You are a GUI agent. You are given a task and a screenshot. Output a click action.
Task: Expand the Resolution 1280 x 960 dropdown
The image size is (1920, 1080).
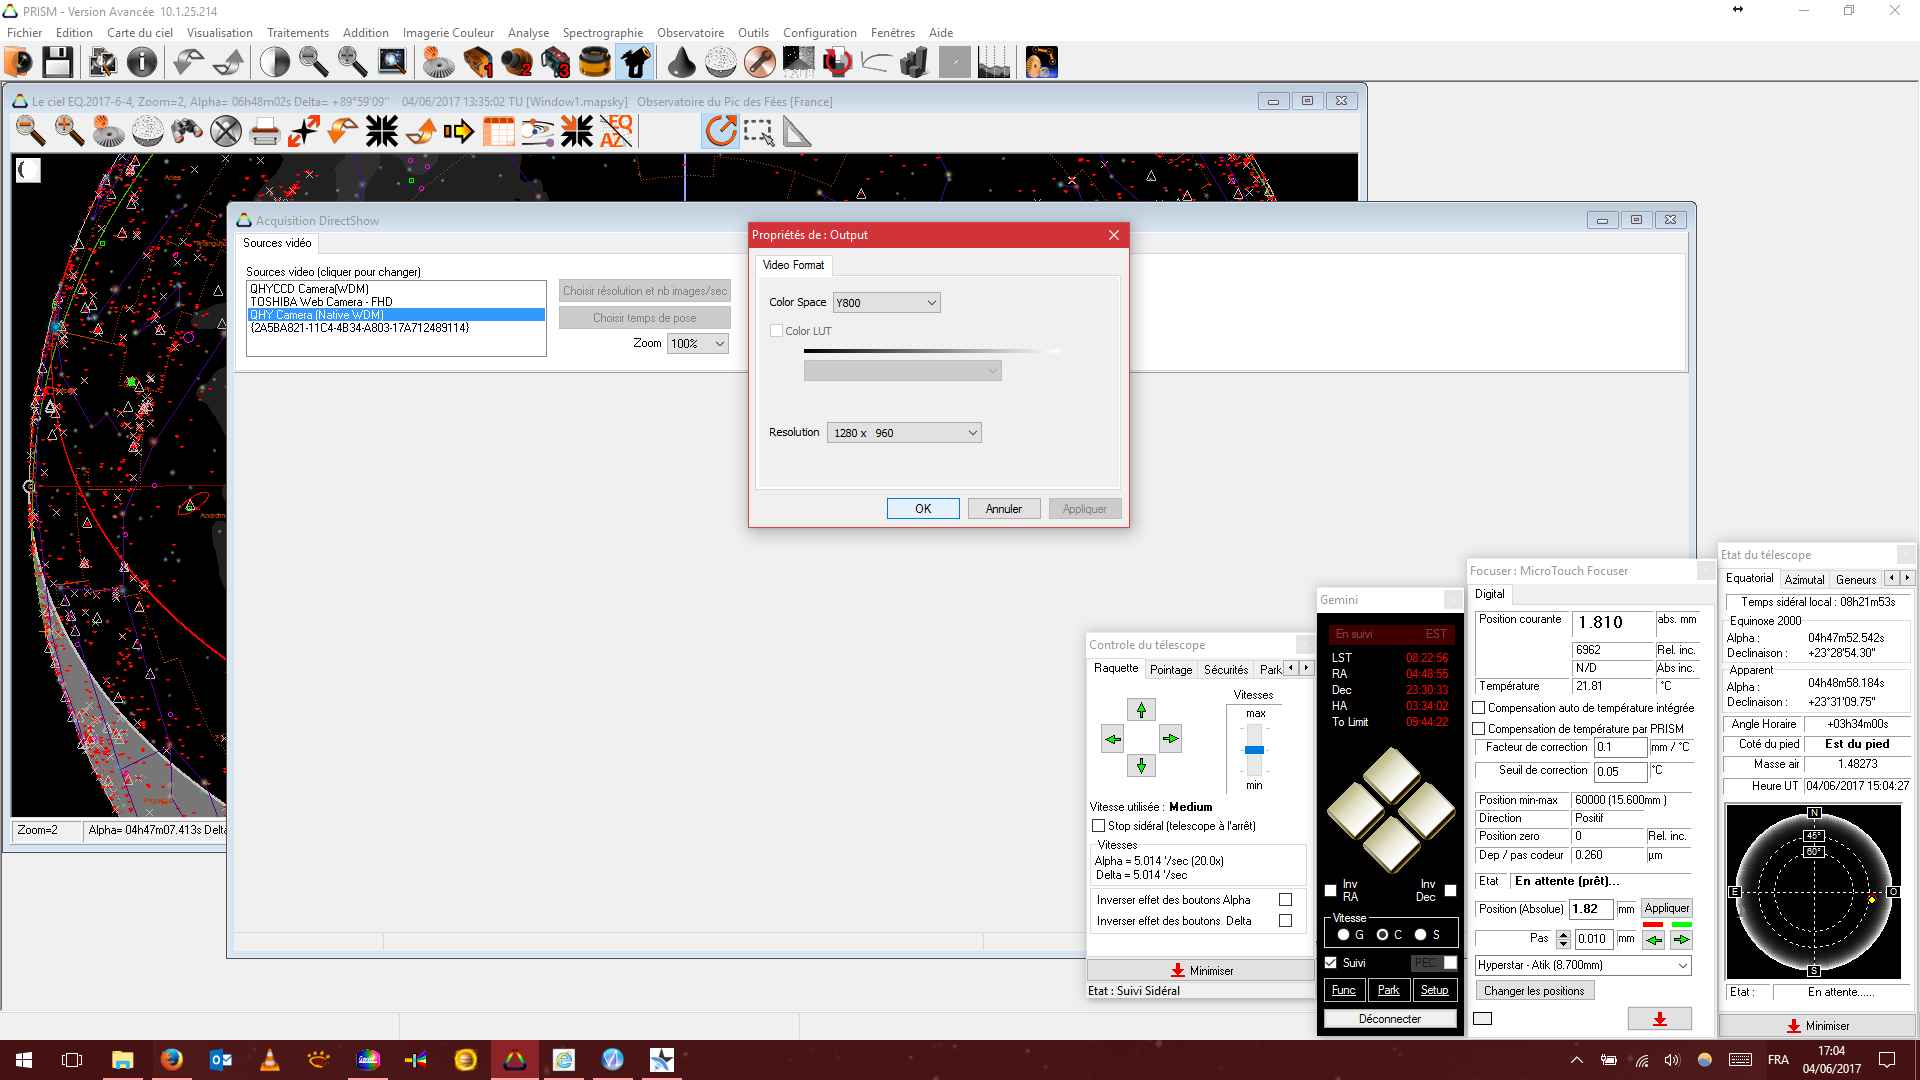coord(903,433)
